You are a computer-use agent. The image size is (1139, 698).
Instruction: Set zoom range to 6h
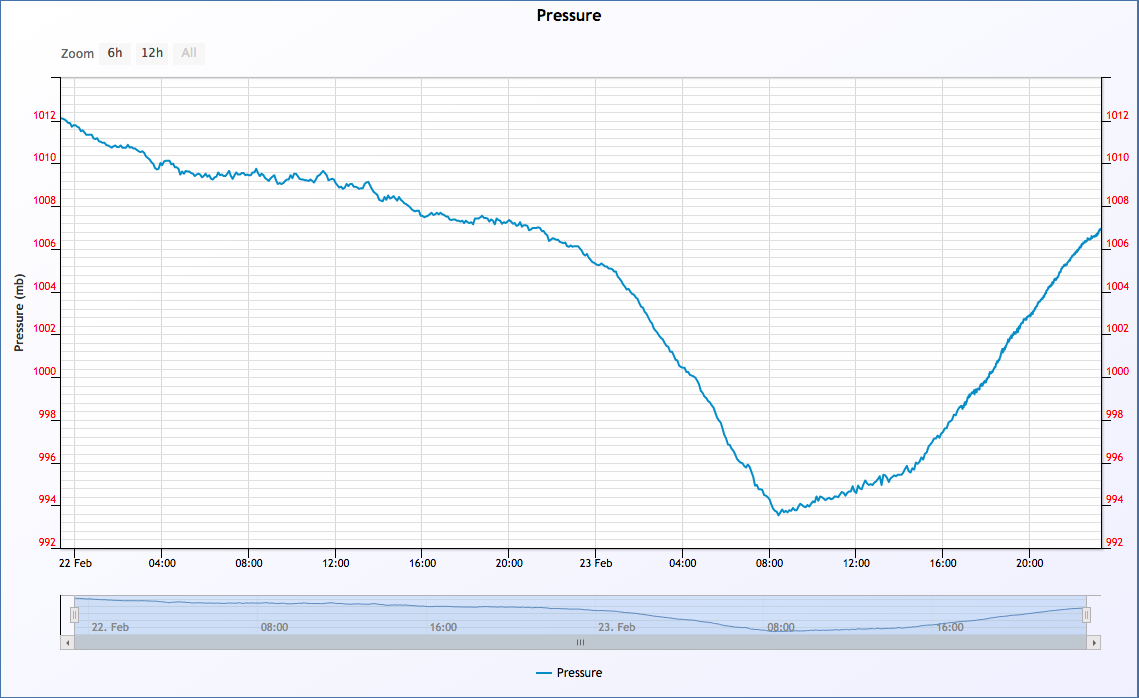pyautogui.click(x=115, y=53)
